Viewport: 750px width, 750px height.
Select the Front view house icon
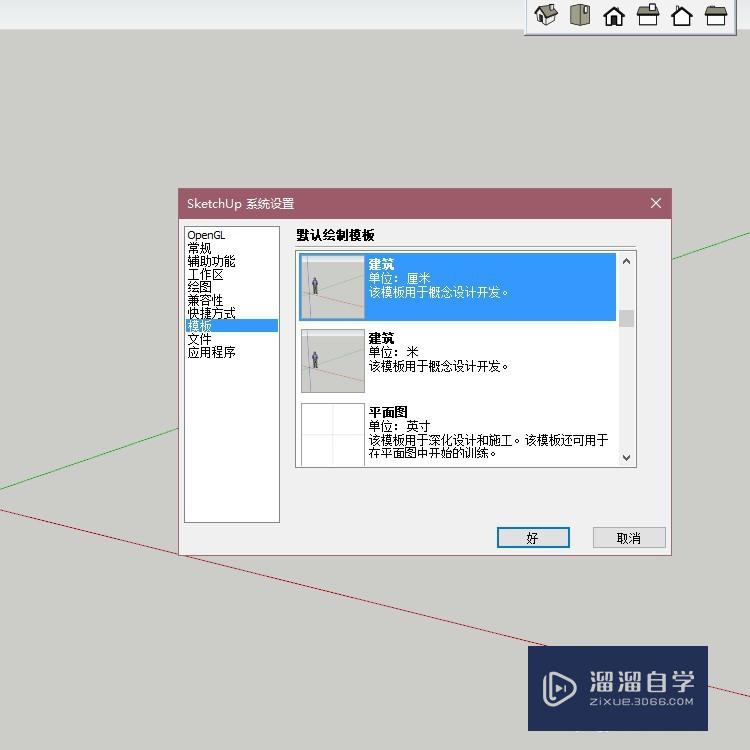pos(614,15)
